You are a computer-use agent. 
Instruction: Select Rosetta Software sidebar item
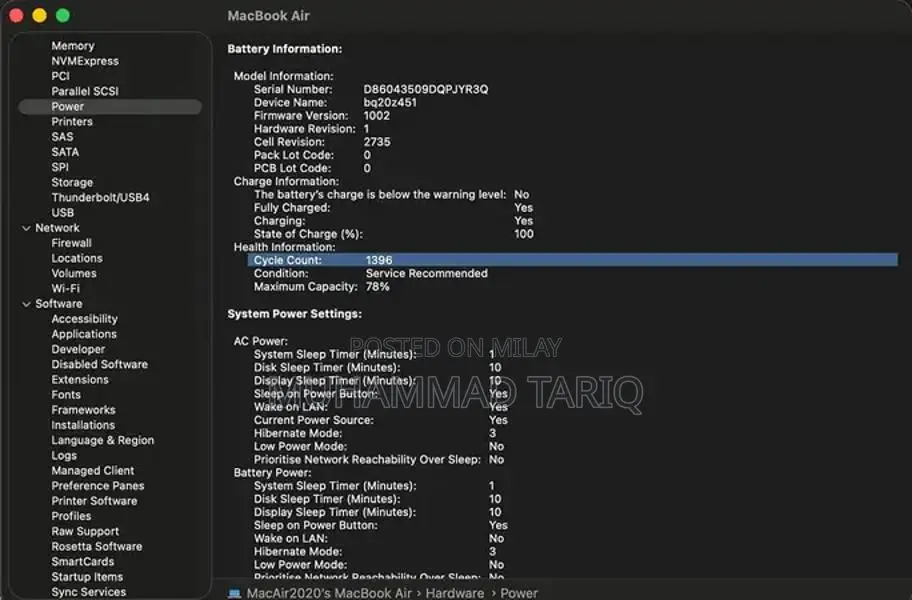point(97,547)
